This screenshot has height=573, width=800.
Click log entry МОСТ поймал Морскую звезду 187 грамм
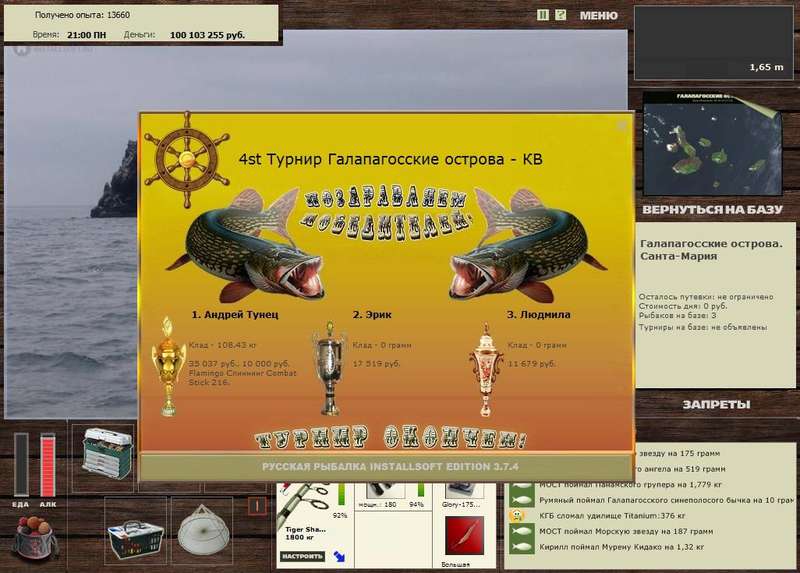626,532
